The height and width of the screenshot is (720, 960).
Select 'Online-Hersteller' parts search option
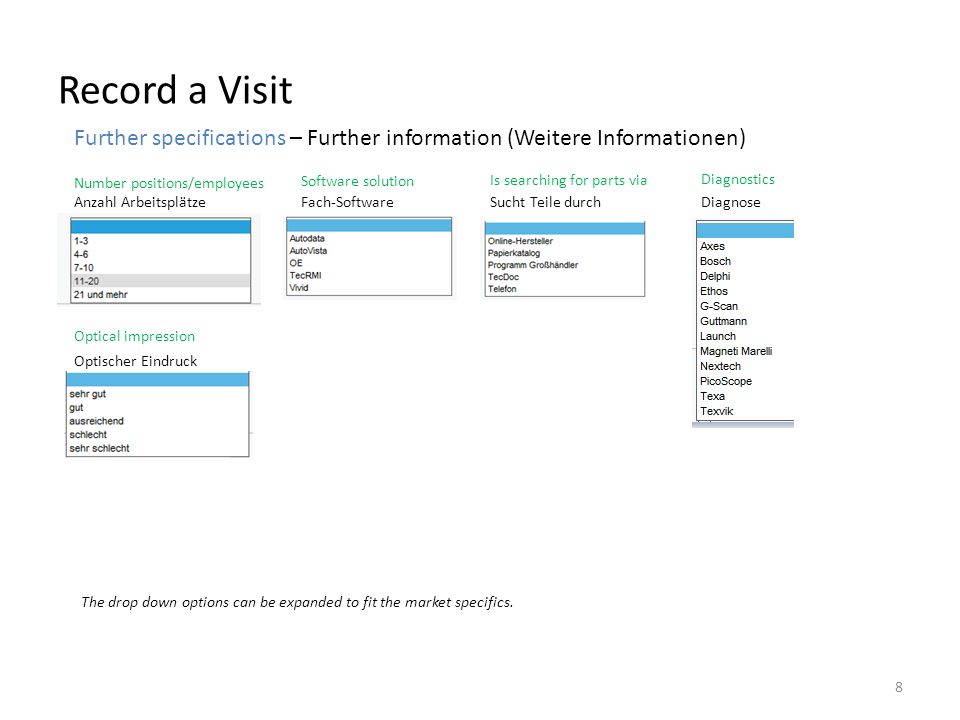pos(564,241)
